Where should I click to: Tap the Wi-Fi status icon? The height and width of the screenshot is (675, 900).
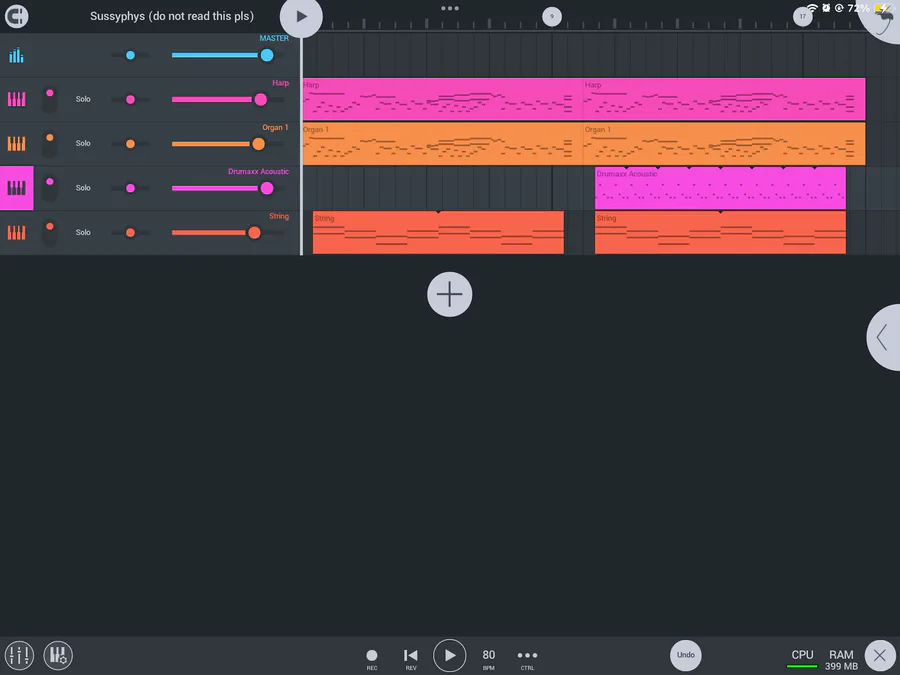click(x=812, y=8)
